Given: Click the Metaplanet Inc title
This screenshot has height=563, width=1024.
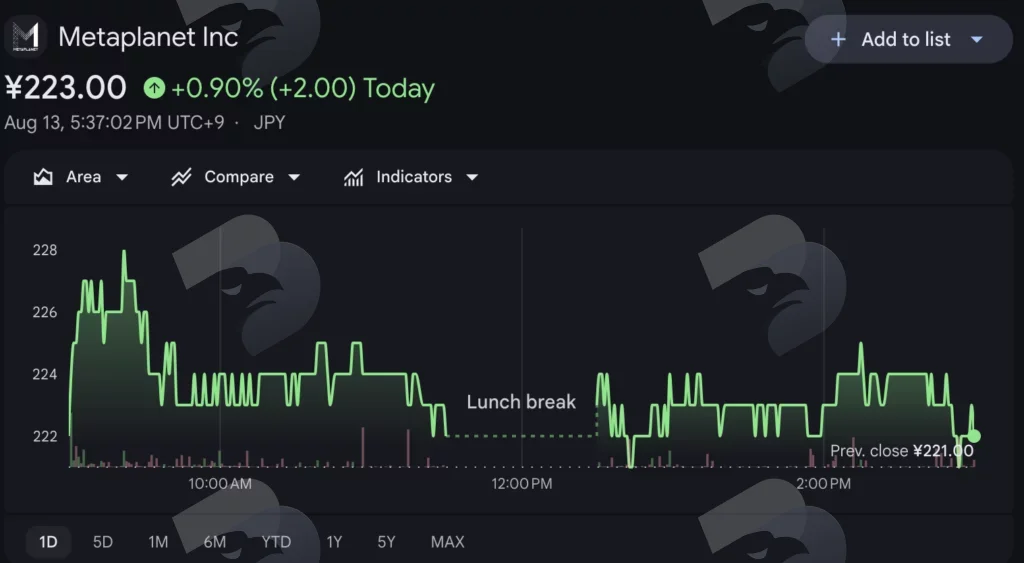Looking at the screenshot, I should (x=148, y=37).
